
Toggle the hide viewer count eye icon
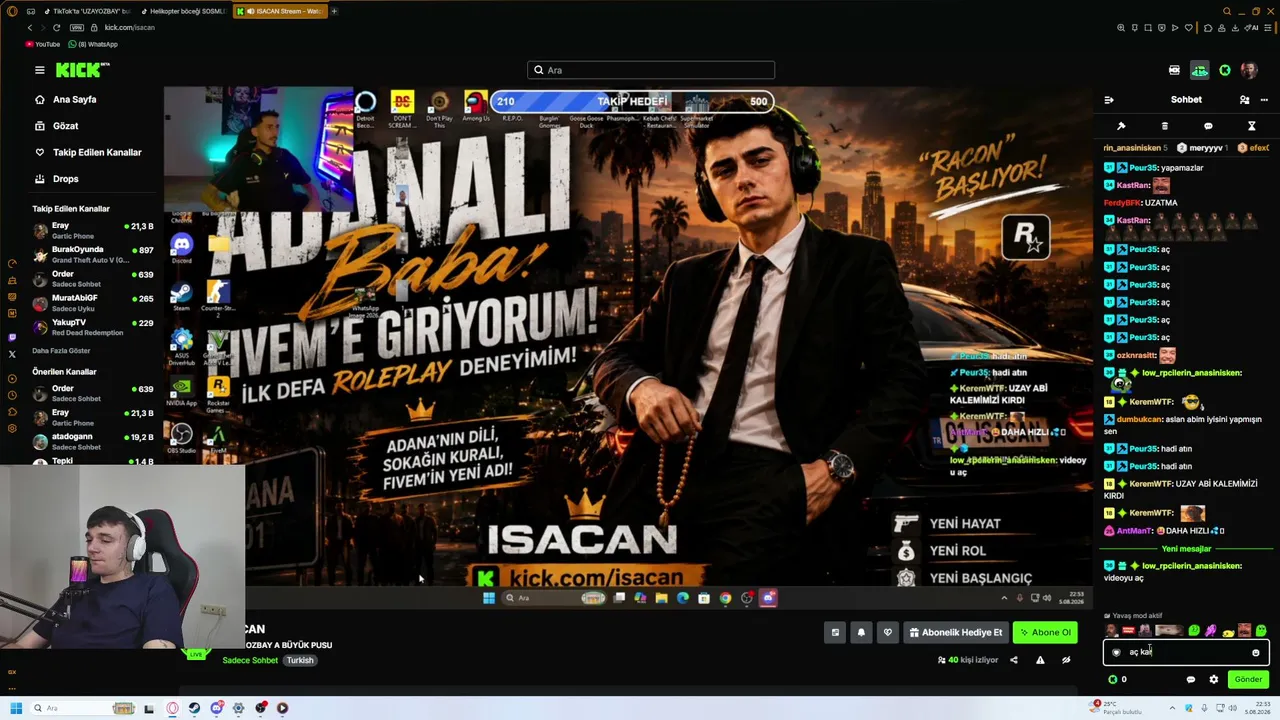click(1066, 660)
